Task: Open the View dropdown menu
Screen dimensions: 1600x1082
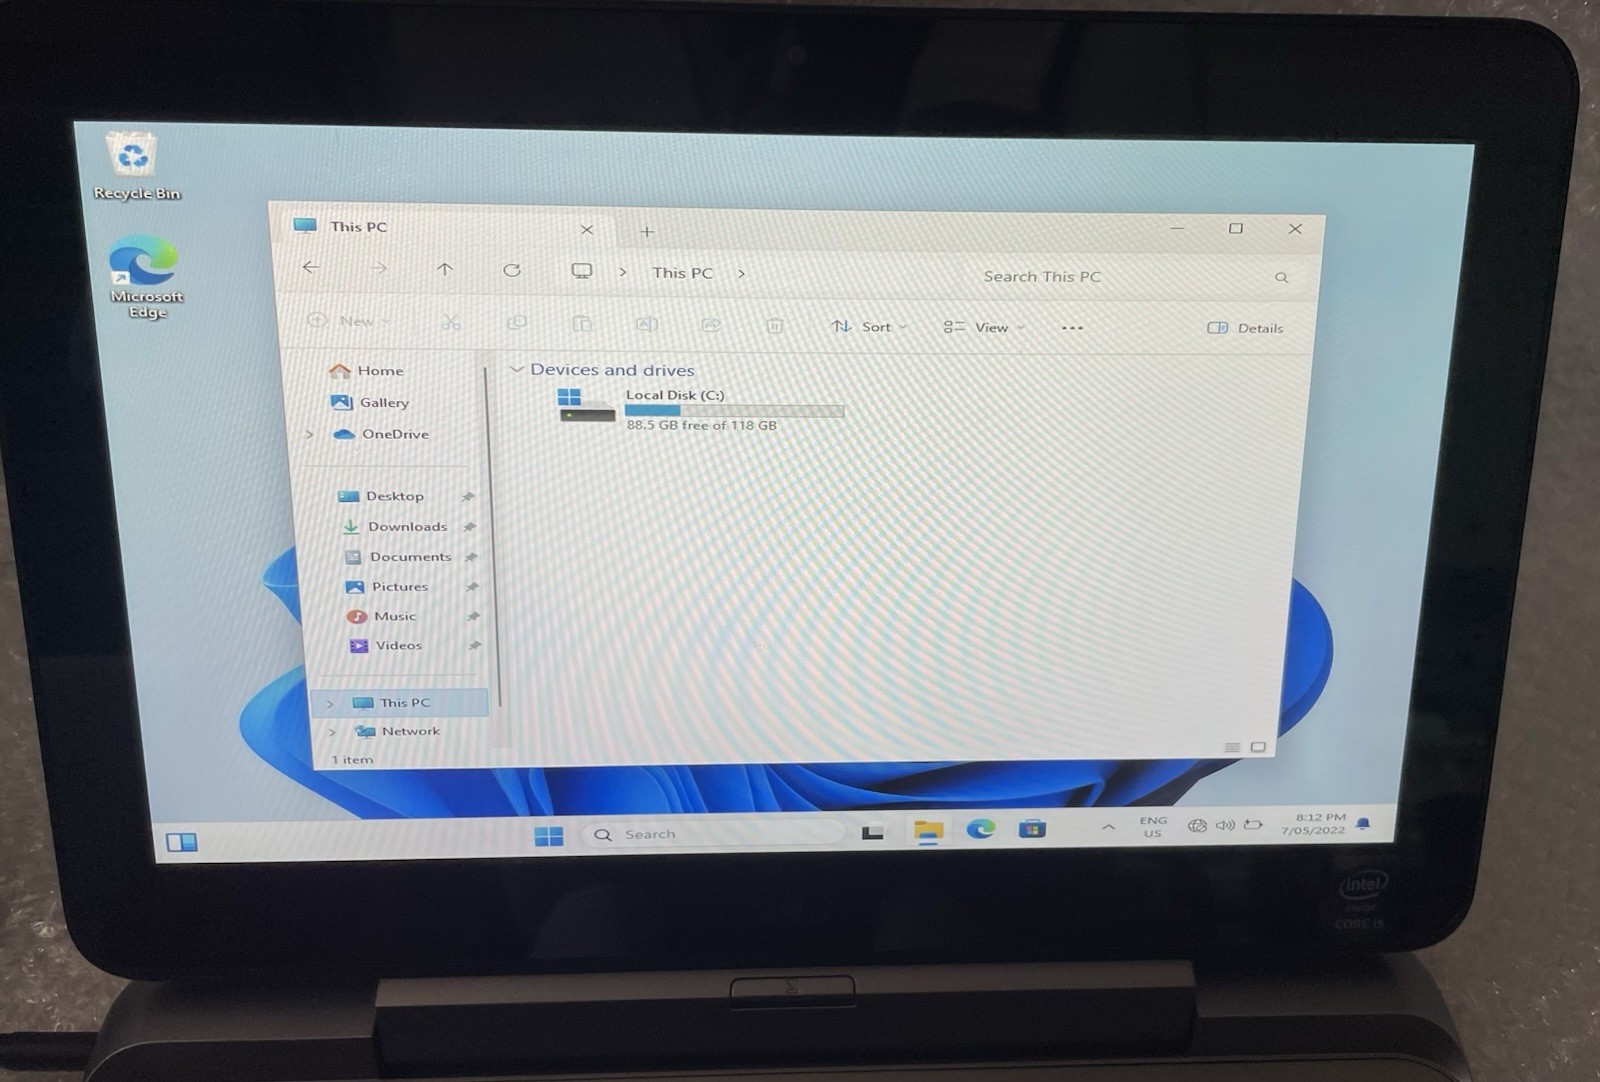Action: coord(983,327)
